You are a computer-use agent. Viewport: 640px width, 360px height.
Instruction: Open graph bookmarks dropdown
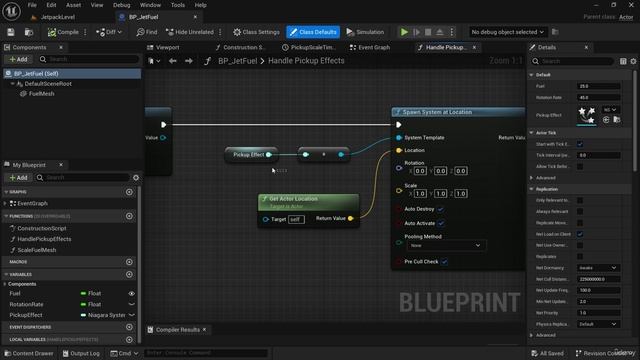tap(154, 61)
